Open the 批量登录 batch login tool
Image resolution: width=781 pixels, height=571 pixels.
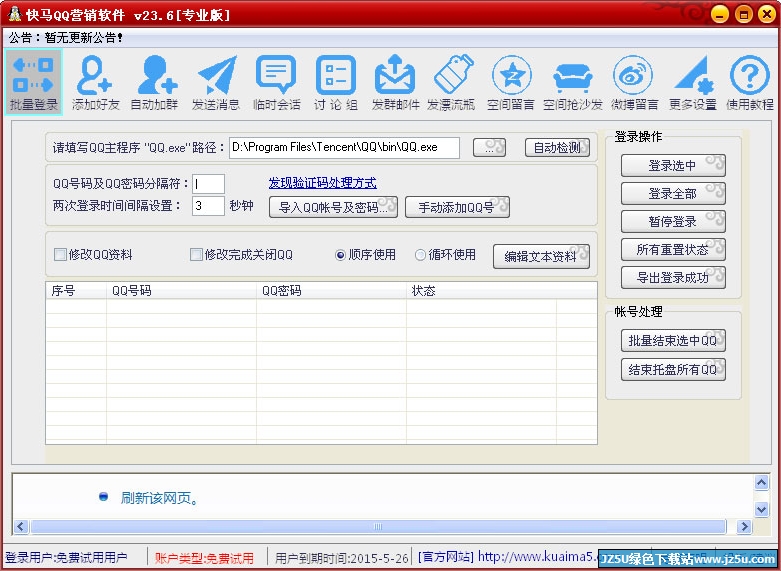click(33, 82)
